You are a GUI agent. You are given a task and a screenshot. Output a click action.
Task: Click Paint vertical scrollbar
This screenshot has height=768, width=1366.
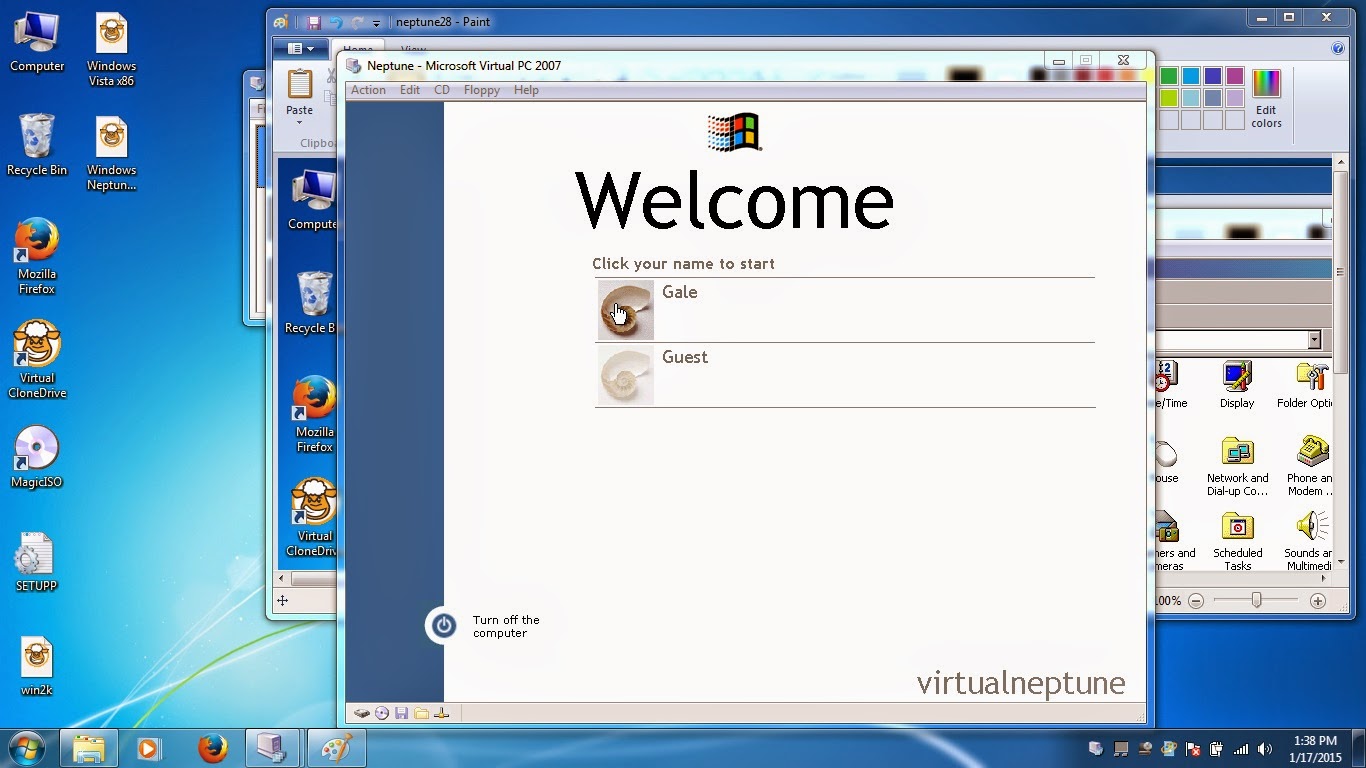[x=1341, y=362]
